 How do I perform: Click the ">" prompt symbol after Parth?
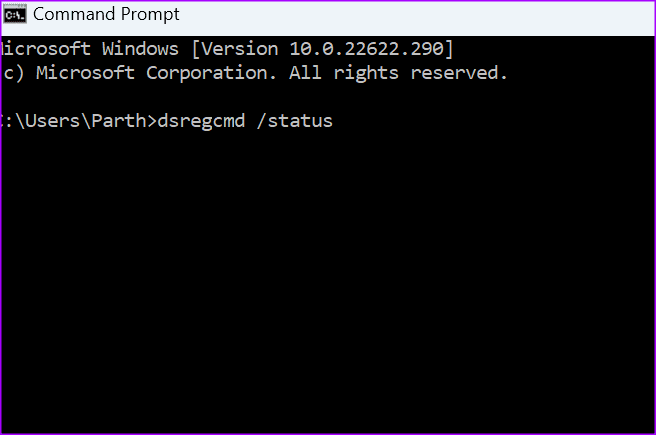[x=152, y=122]
